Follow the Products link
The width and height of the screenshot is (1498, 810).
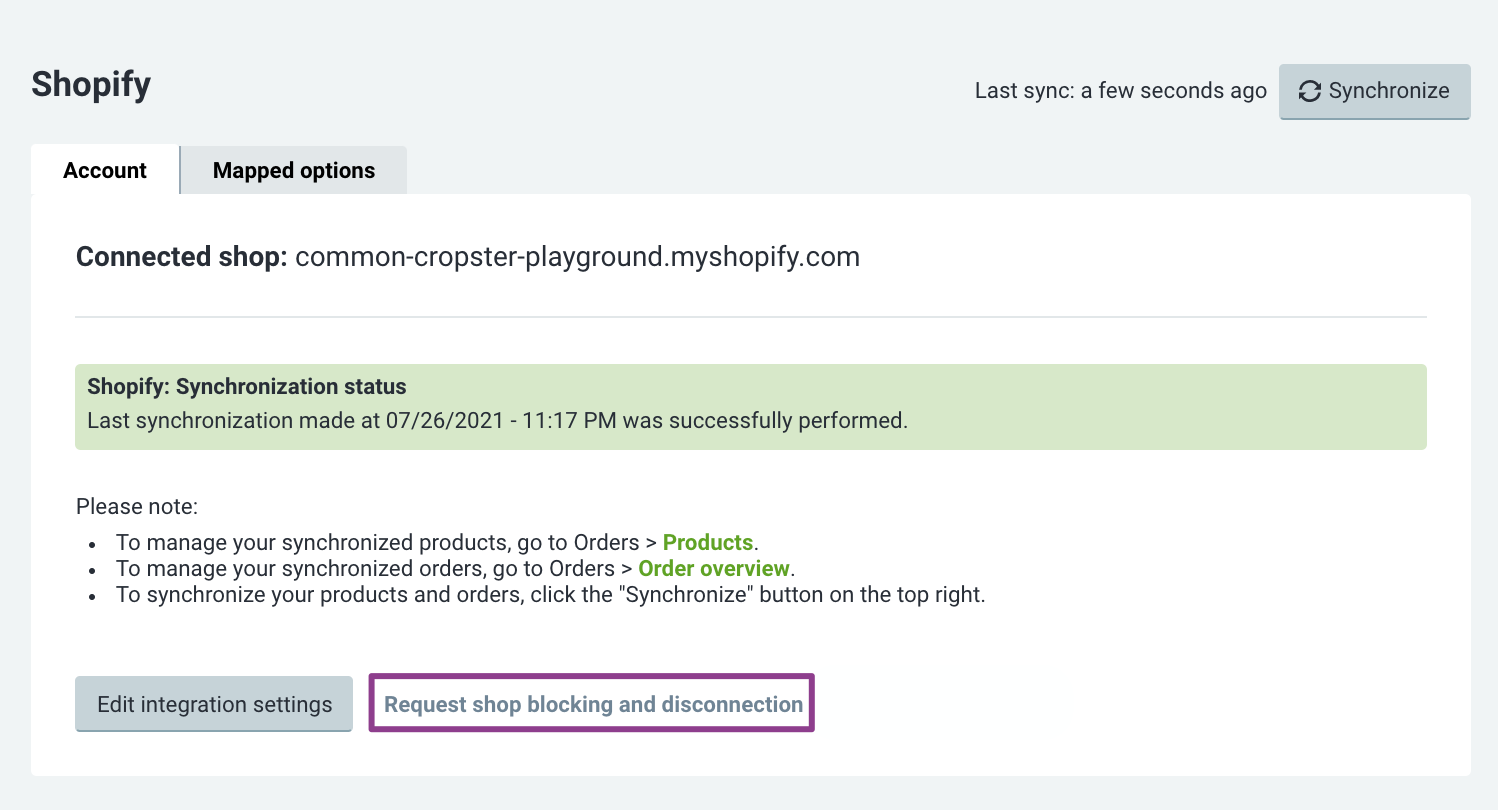[x=708, y=543]
